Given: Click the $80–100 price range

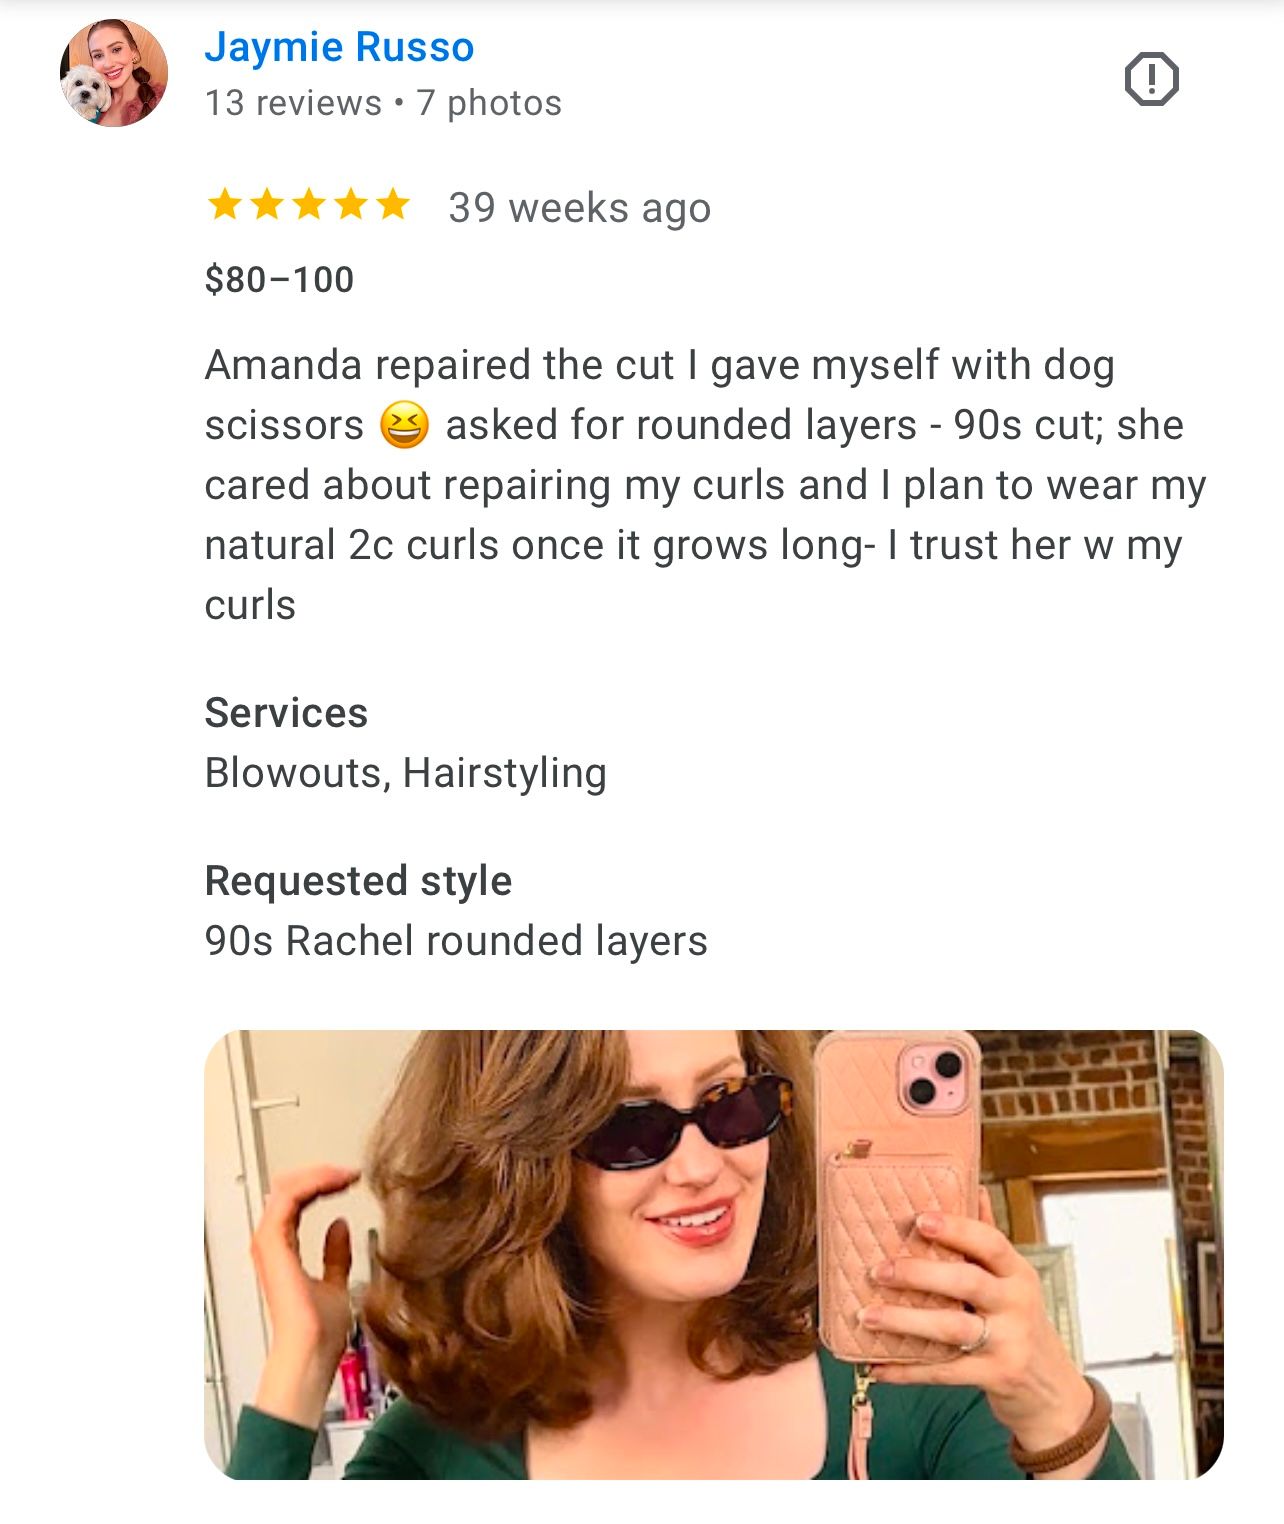Looking at the screenshot, I should (279, 279).
